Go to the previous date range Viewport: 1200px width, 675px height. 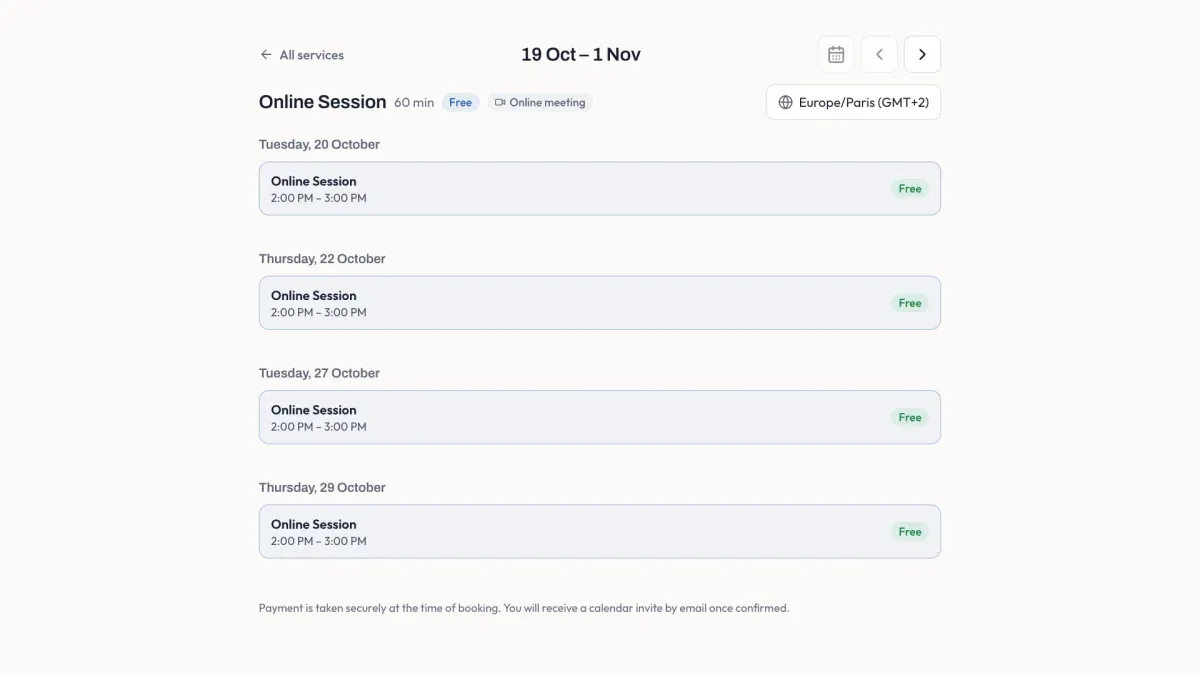[879, 55]
